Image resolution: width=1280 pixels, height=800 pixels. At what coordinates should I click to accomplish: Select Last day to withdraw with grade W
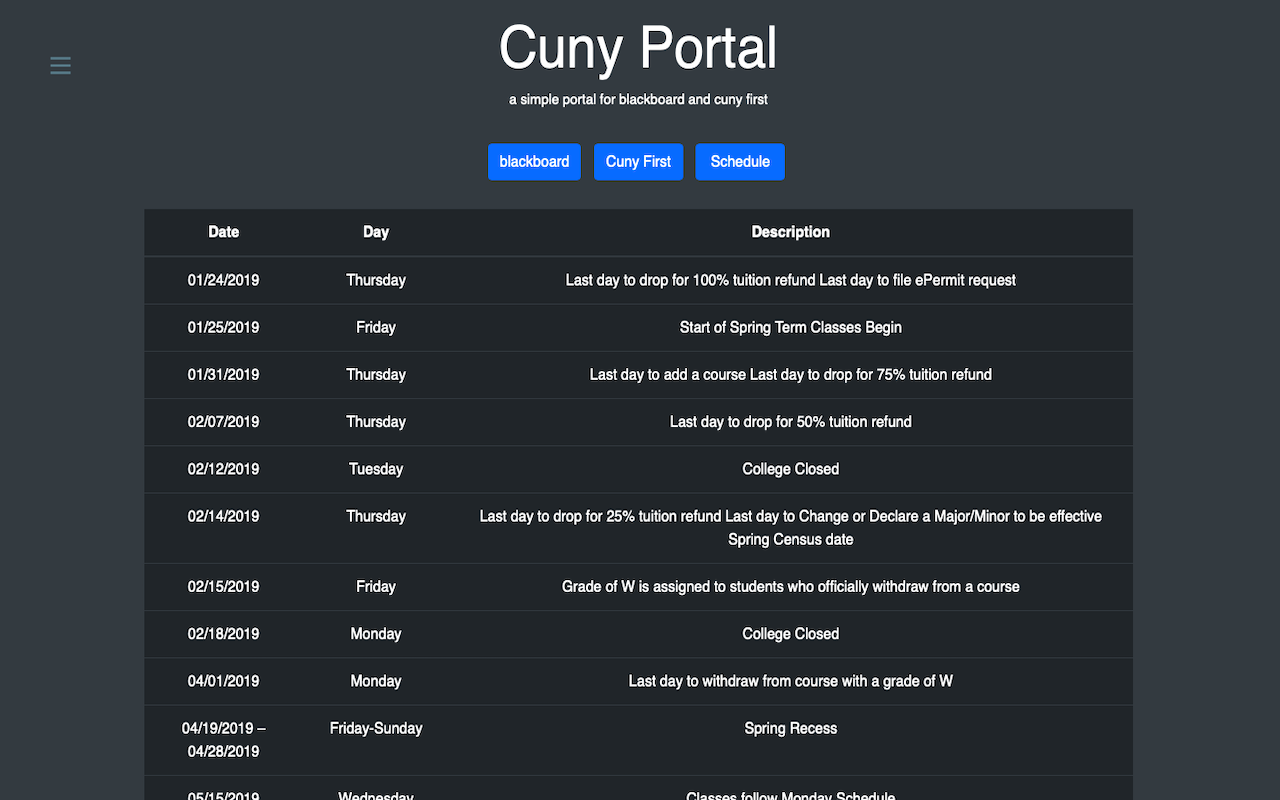point(791,681)
